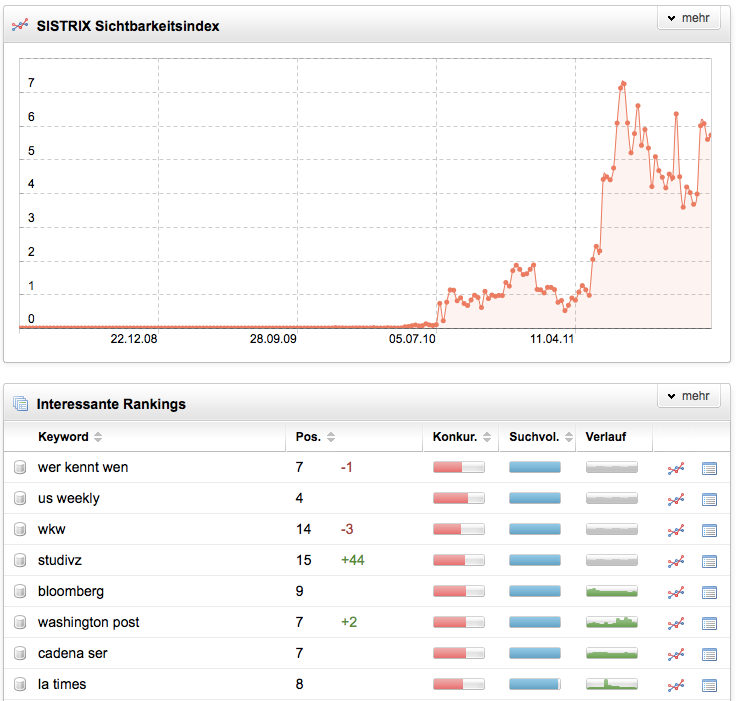Click red competition bar for 'us weekly'
This screenshot has height=701, width=740.
click(458, 498)
